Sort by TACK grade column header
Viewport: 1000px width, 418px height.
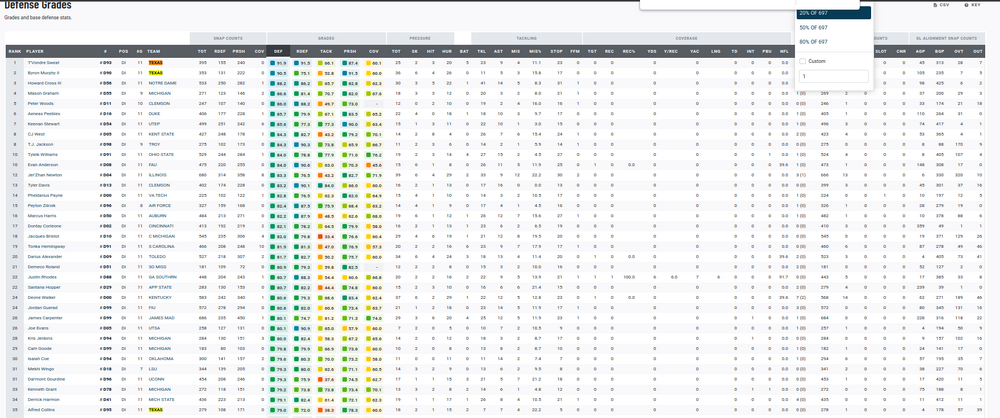point(328,50)
